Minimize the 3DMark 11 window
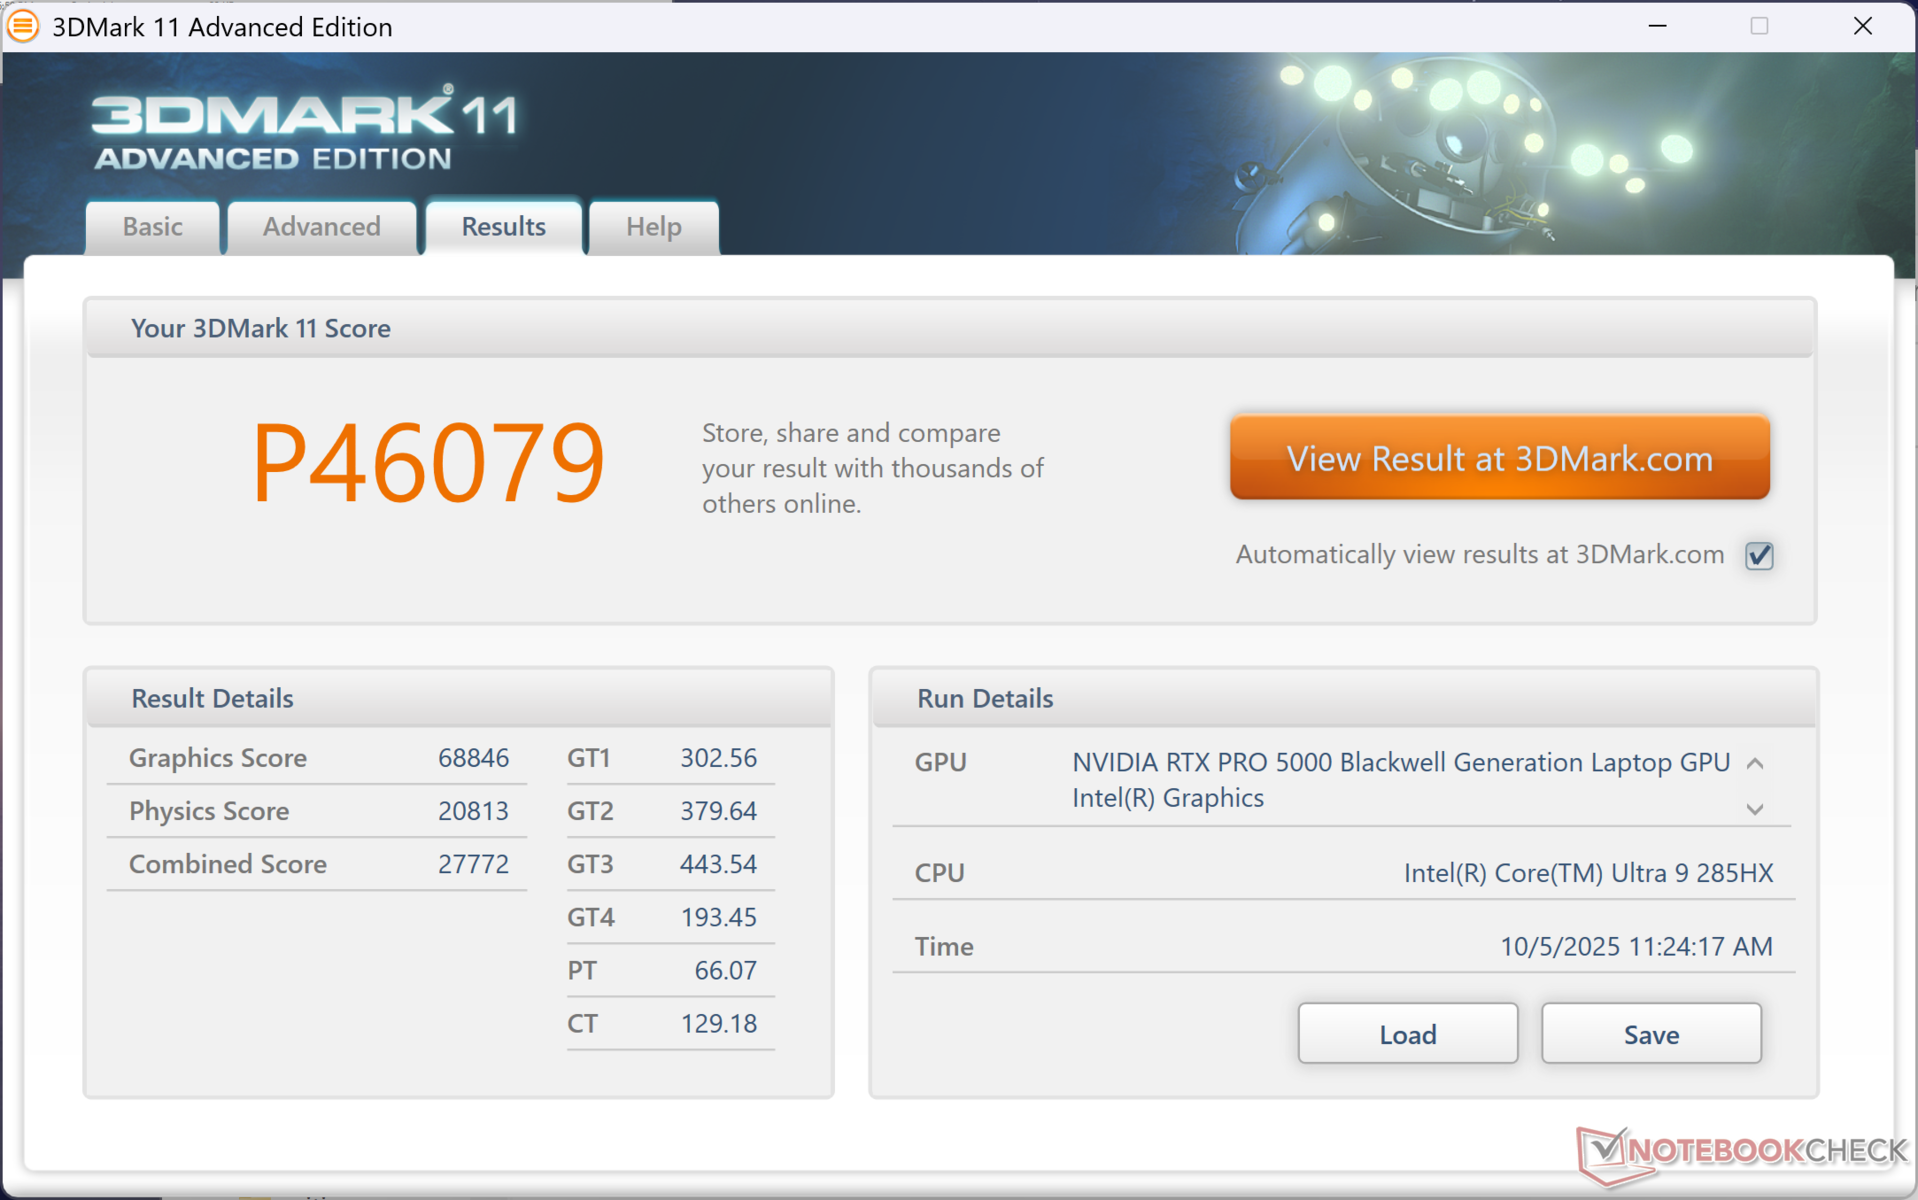This screenshot has width=1918, height=1200. [x=1657, y=26]
